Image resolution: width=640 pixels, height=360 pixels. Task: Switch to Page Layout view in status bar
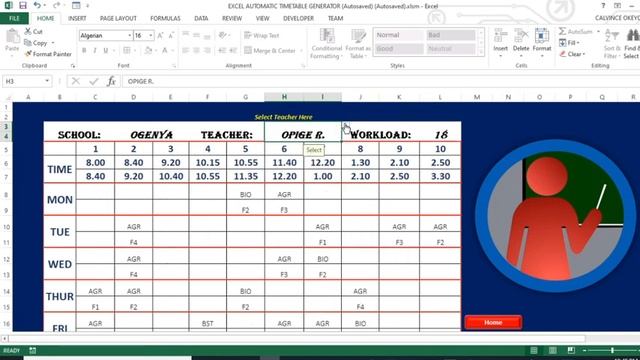(552, 351)
